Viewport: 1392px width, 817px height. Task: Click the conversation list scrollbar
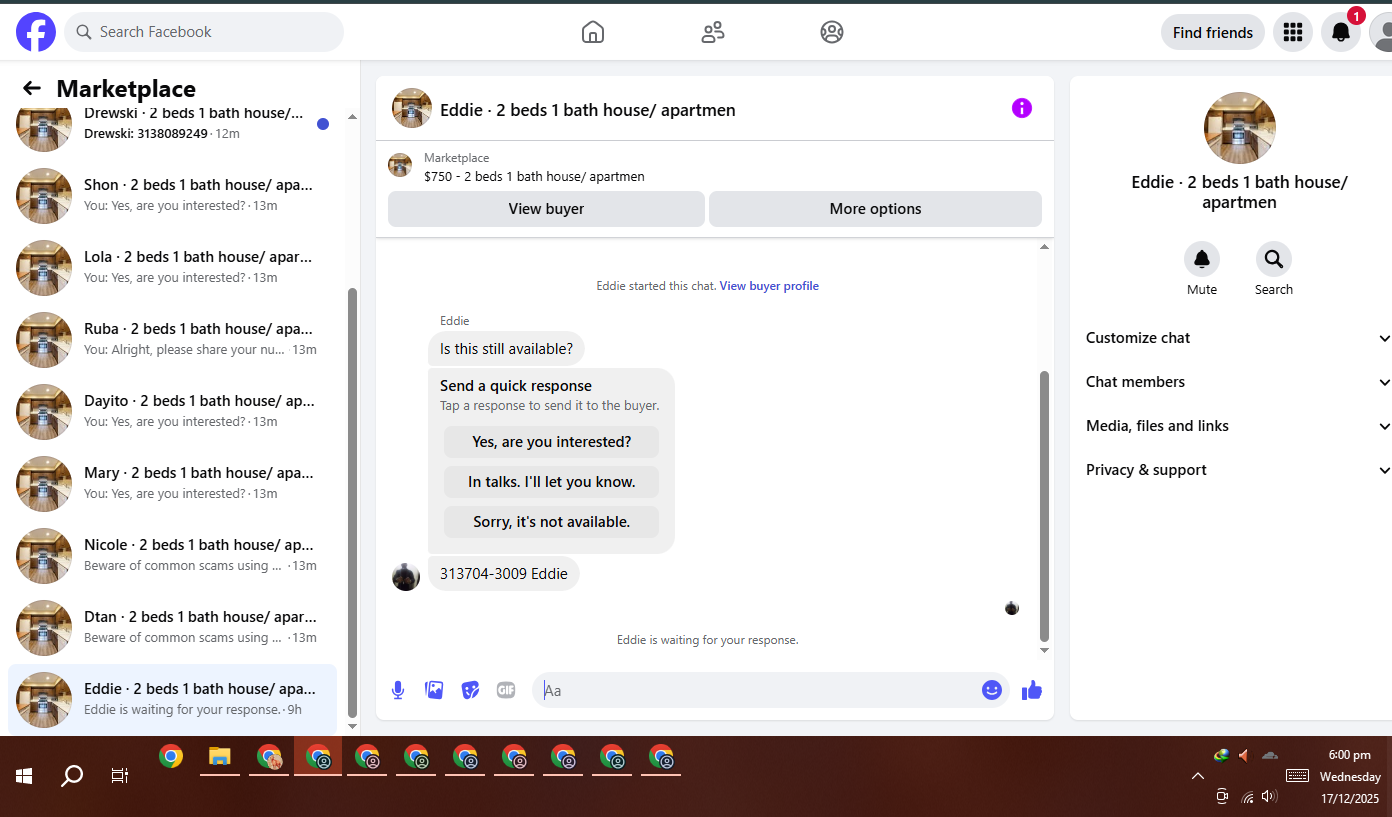tap(352, 503)
